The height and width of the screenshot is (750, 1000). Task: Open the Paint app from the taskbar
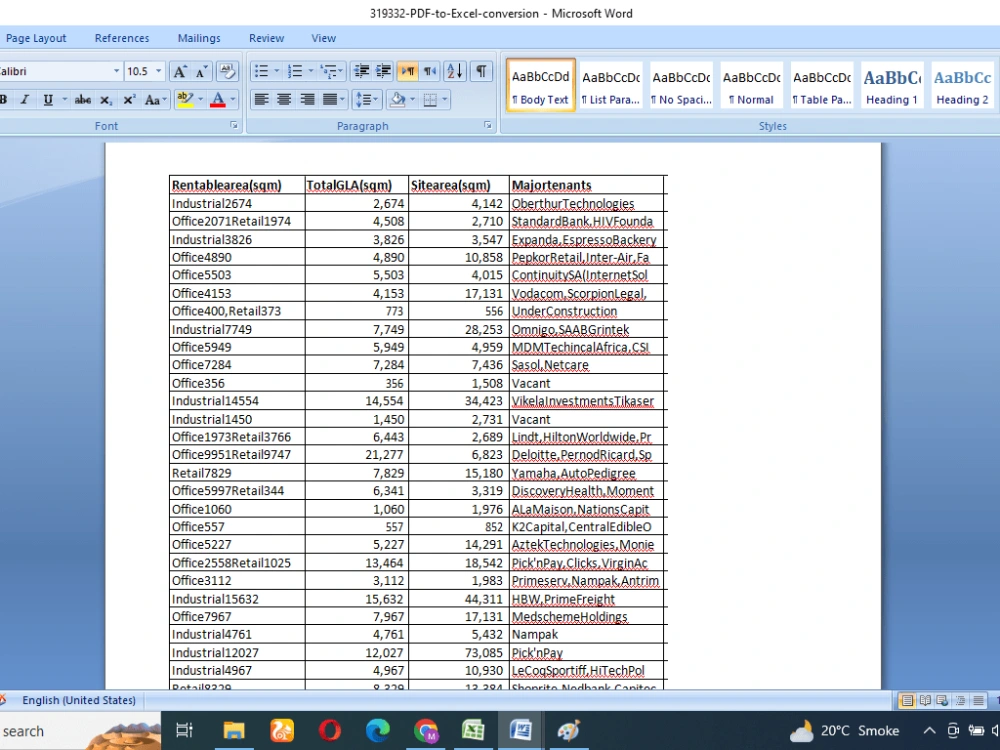[x=568, y=730]
